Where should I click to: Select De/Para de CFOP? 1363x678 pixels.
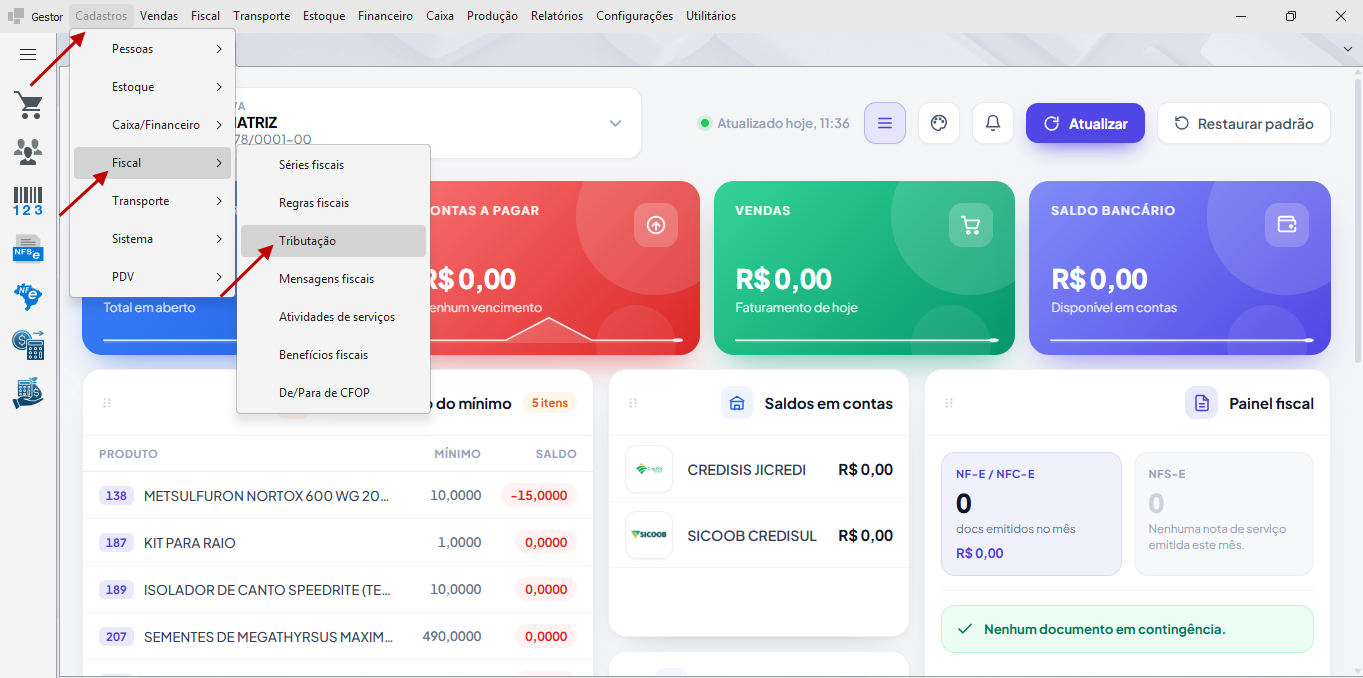pos(333,393)
